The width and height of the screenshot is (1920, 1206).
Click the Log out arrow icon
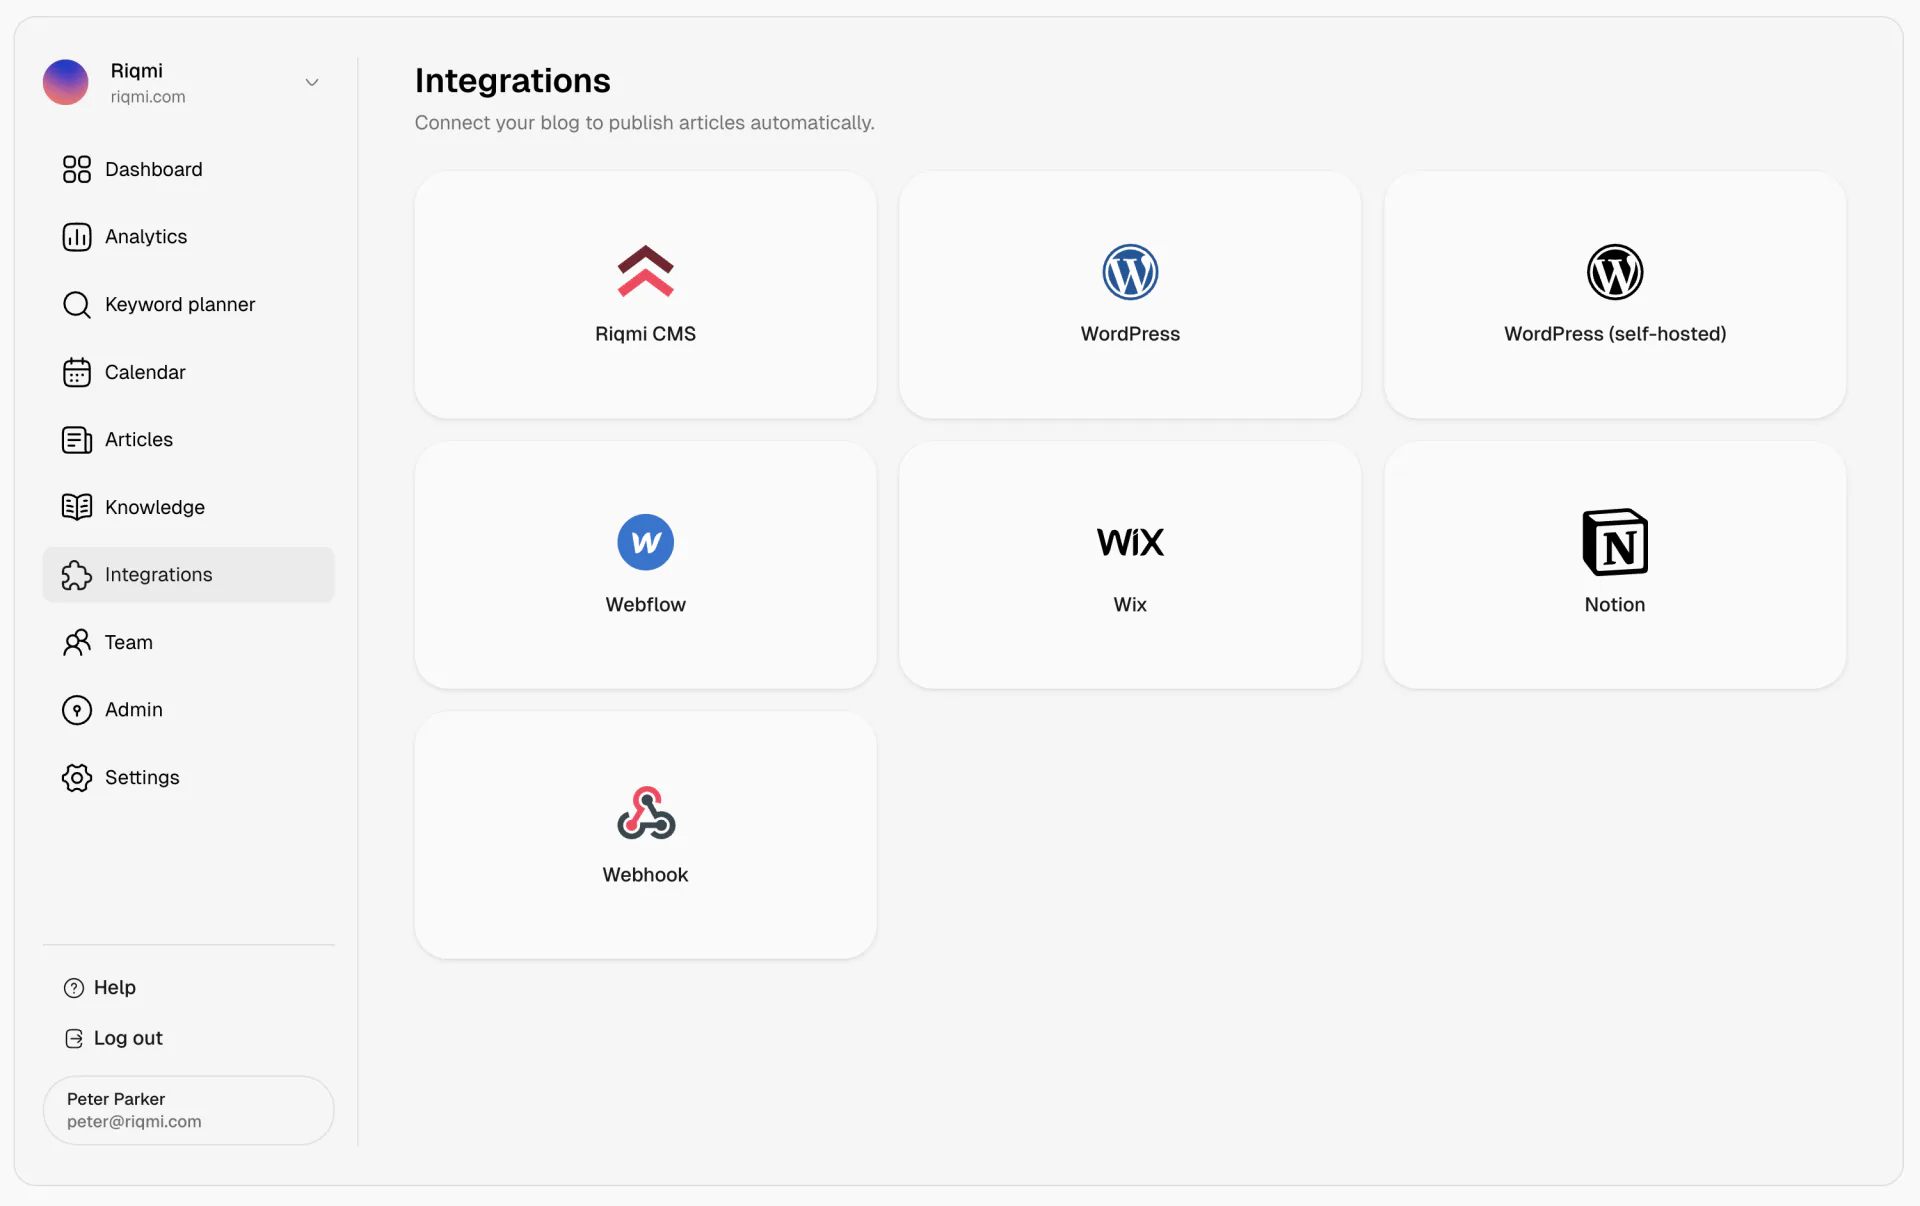click(74, 1039)
